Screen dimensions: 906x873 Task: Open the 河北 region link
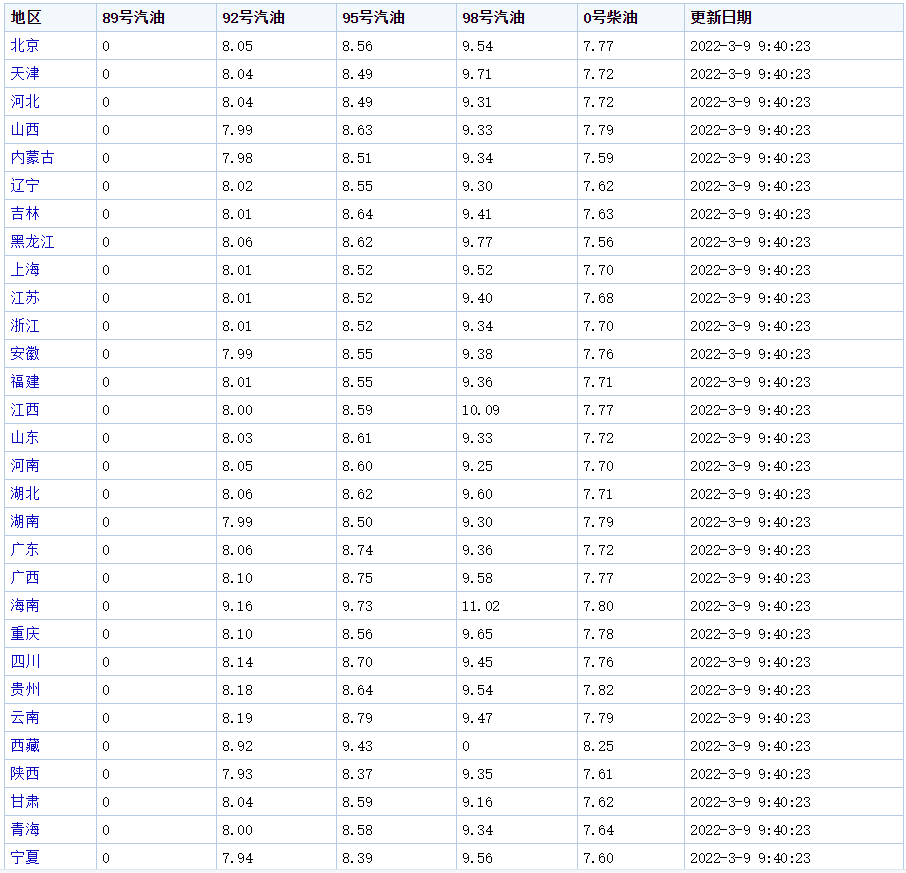[x=25, y=102]
